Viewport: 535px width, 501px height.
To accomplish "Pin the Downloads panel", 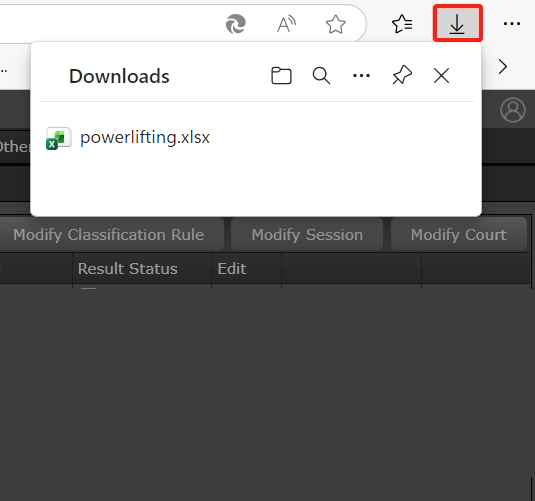I will click(402, 75).
